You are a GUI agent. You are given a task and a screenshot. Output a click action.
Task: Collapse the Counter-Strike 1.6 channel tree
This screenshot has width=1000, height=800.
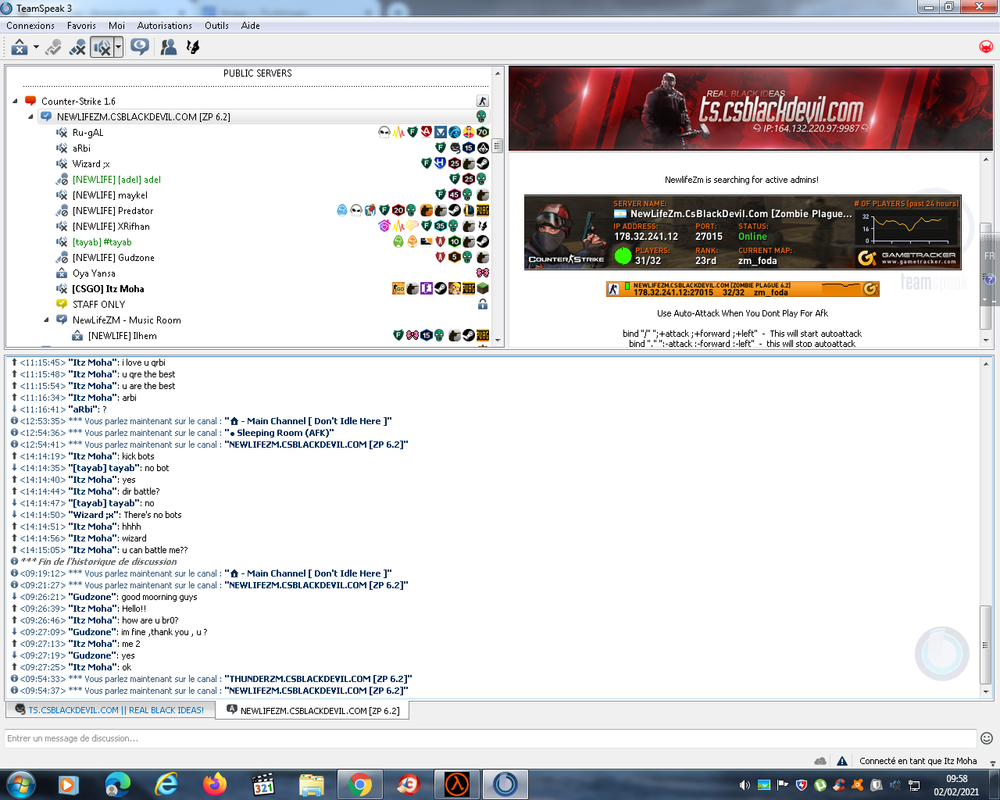[15, 101]
